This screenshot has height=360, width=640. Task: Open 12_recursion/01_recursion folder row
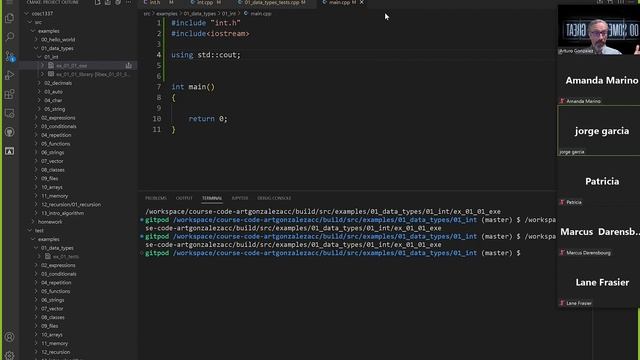(x=71, y=204)
